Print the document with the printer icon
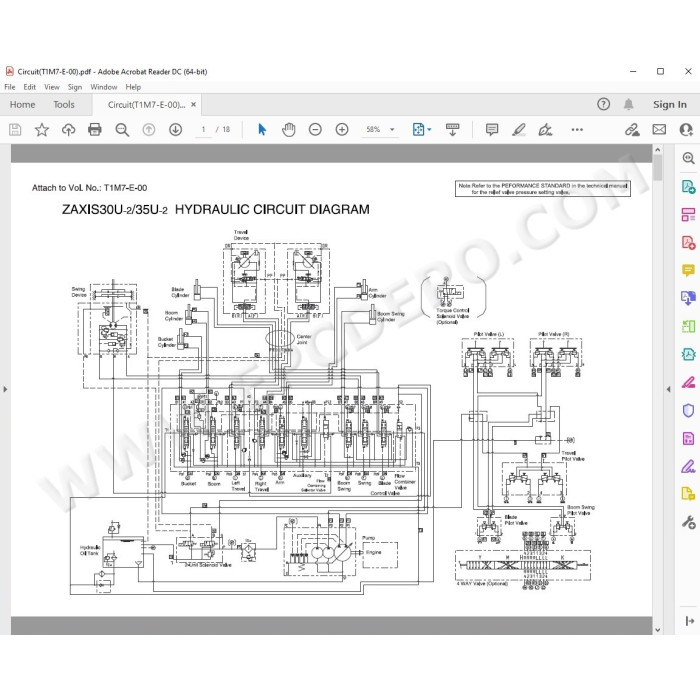The image size is (700, 700). coord(95,130)
